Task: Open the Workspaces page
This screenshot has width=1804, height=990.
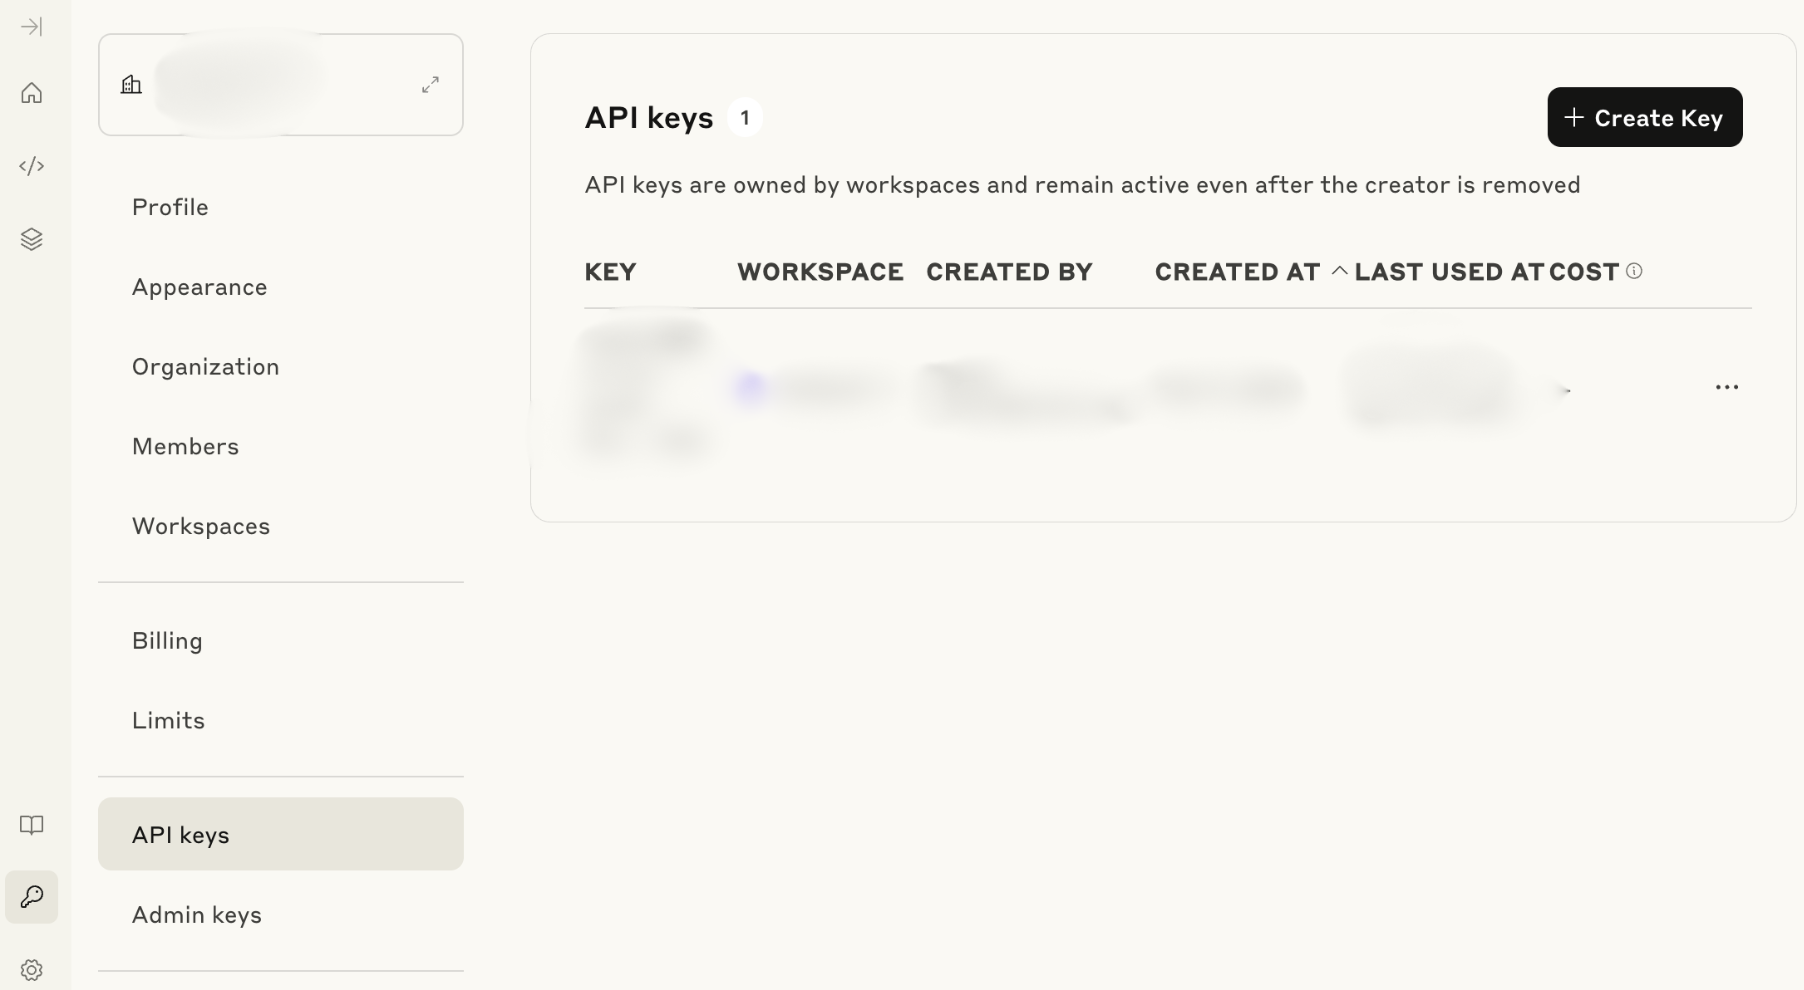Action: tap(200, 526)
